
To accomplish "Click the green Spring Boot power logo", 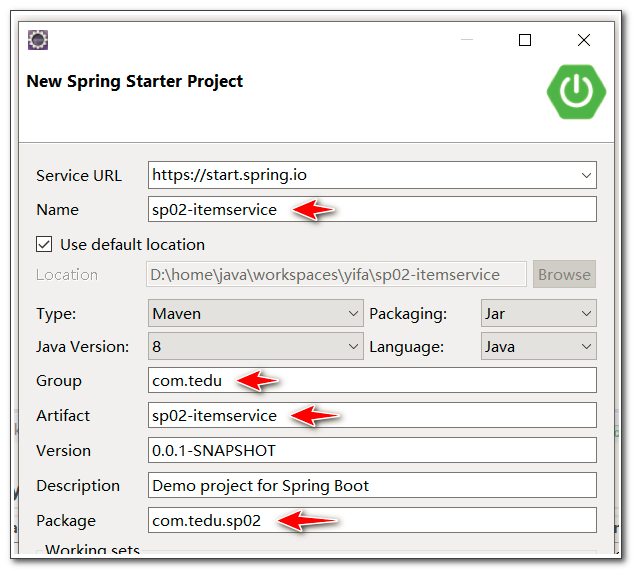I will coord(576,92).
